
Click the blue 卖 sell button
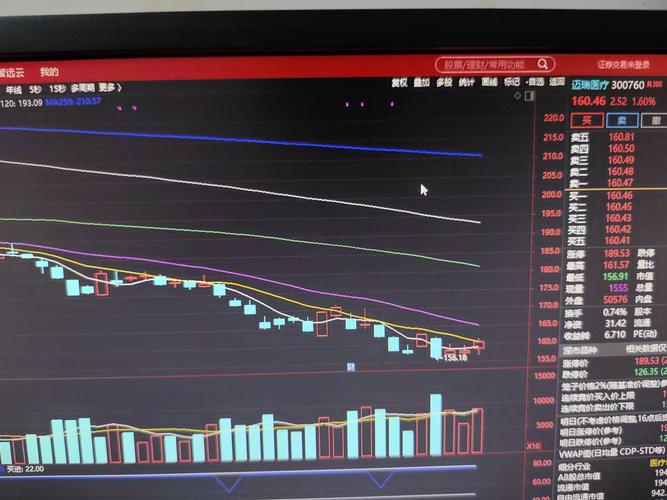point(622,120)
